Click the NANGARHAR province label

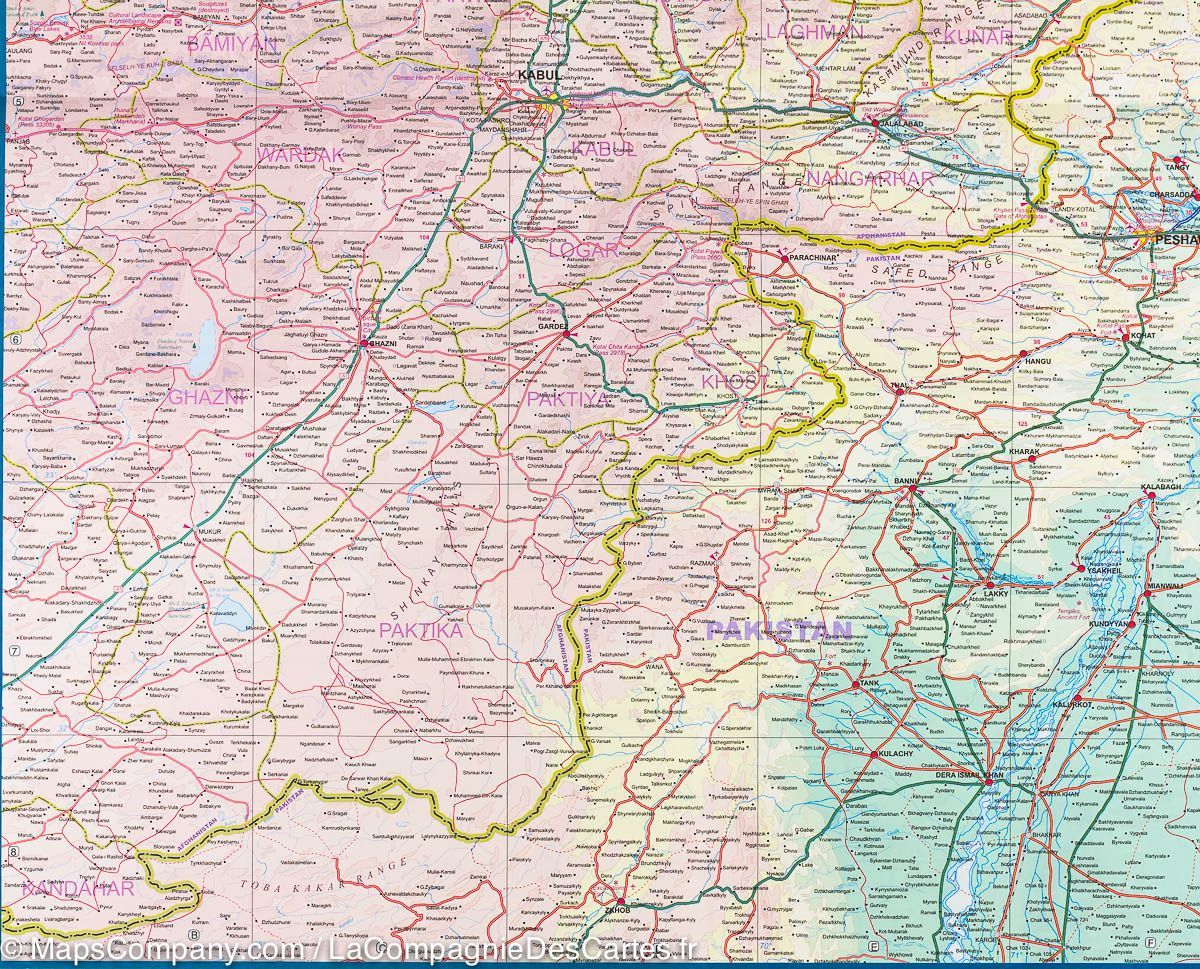pos(868,178)
